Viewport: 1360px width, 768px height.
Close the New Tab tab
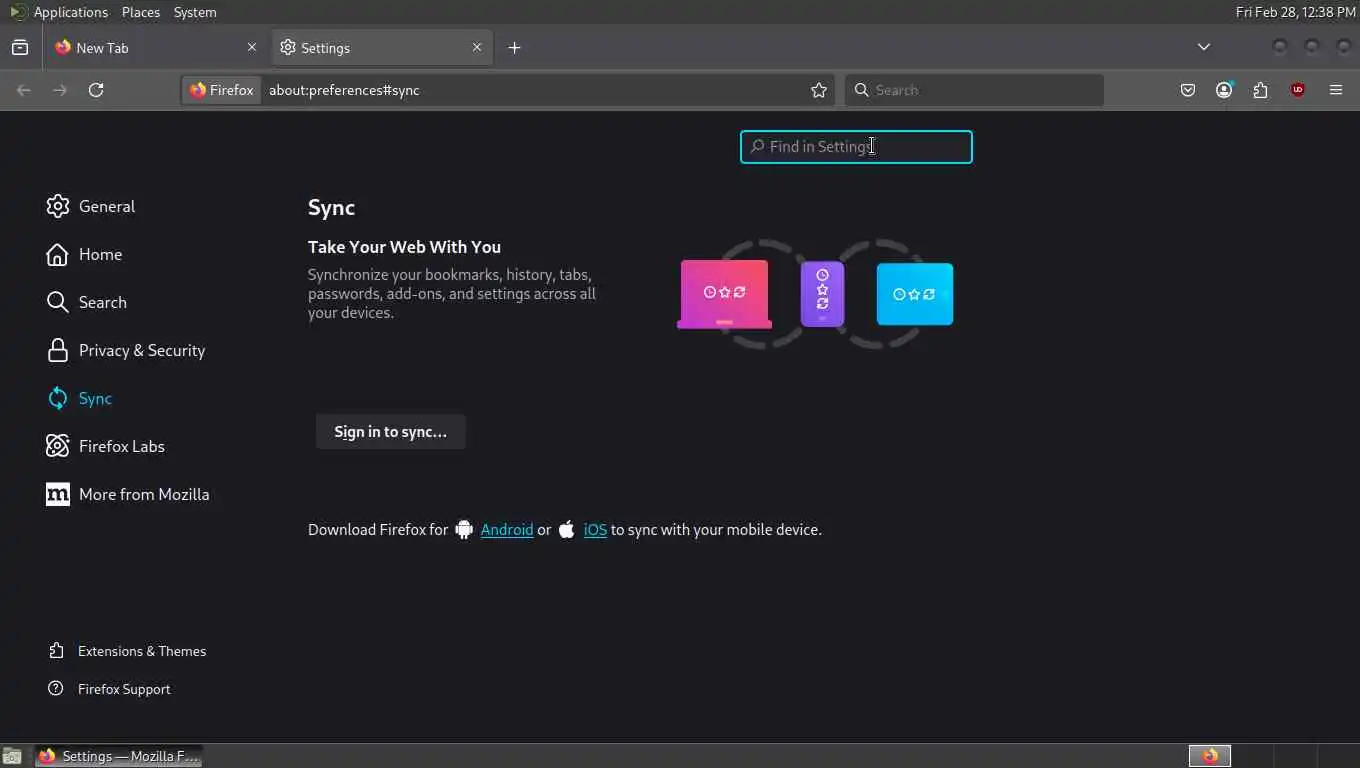pos(252,47)
